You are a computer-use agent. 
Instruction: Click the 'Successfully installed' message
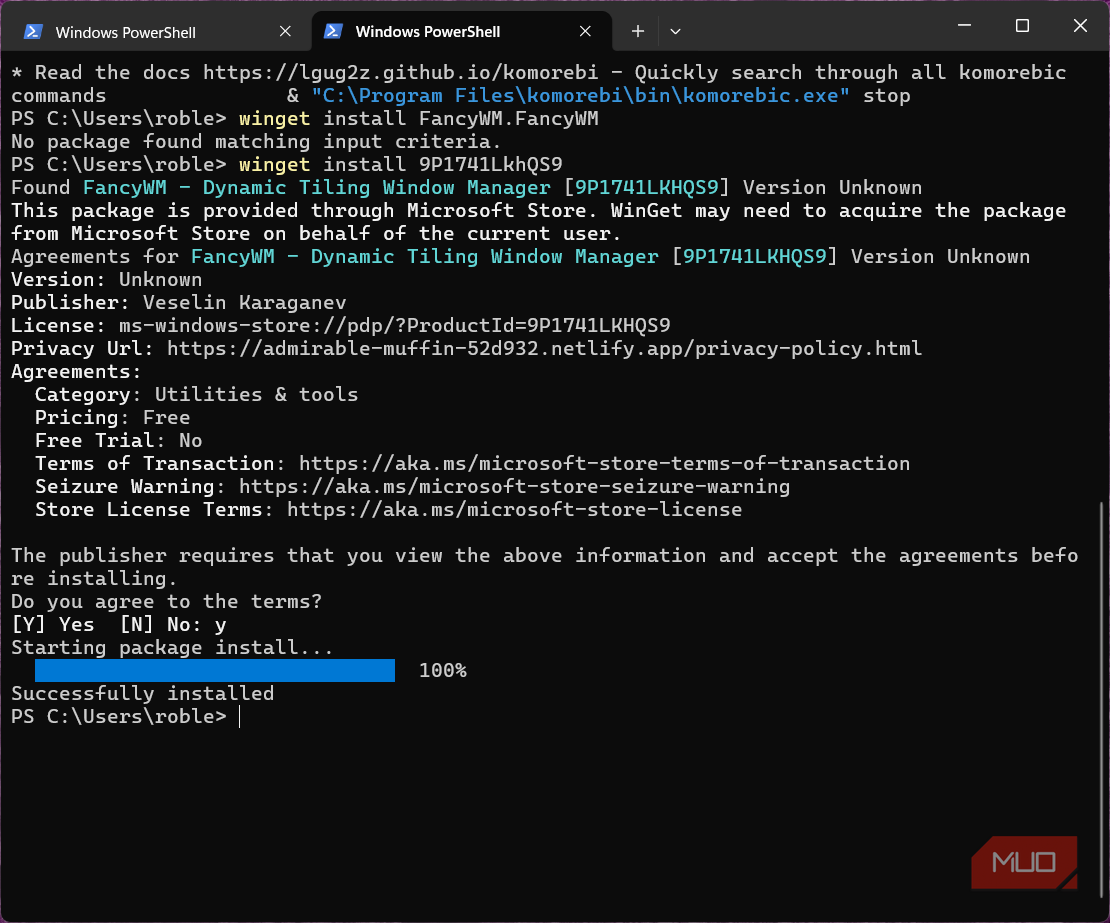tap(142, 694)
